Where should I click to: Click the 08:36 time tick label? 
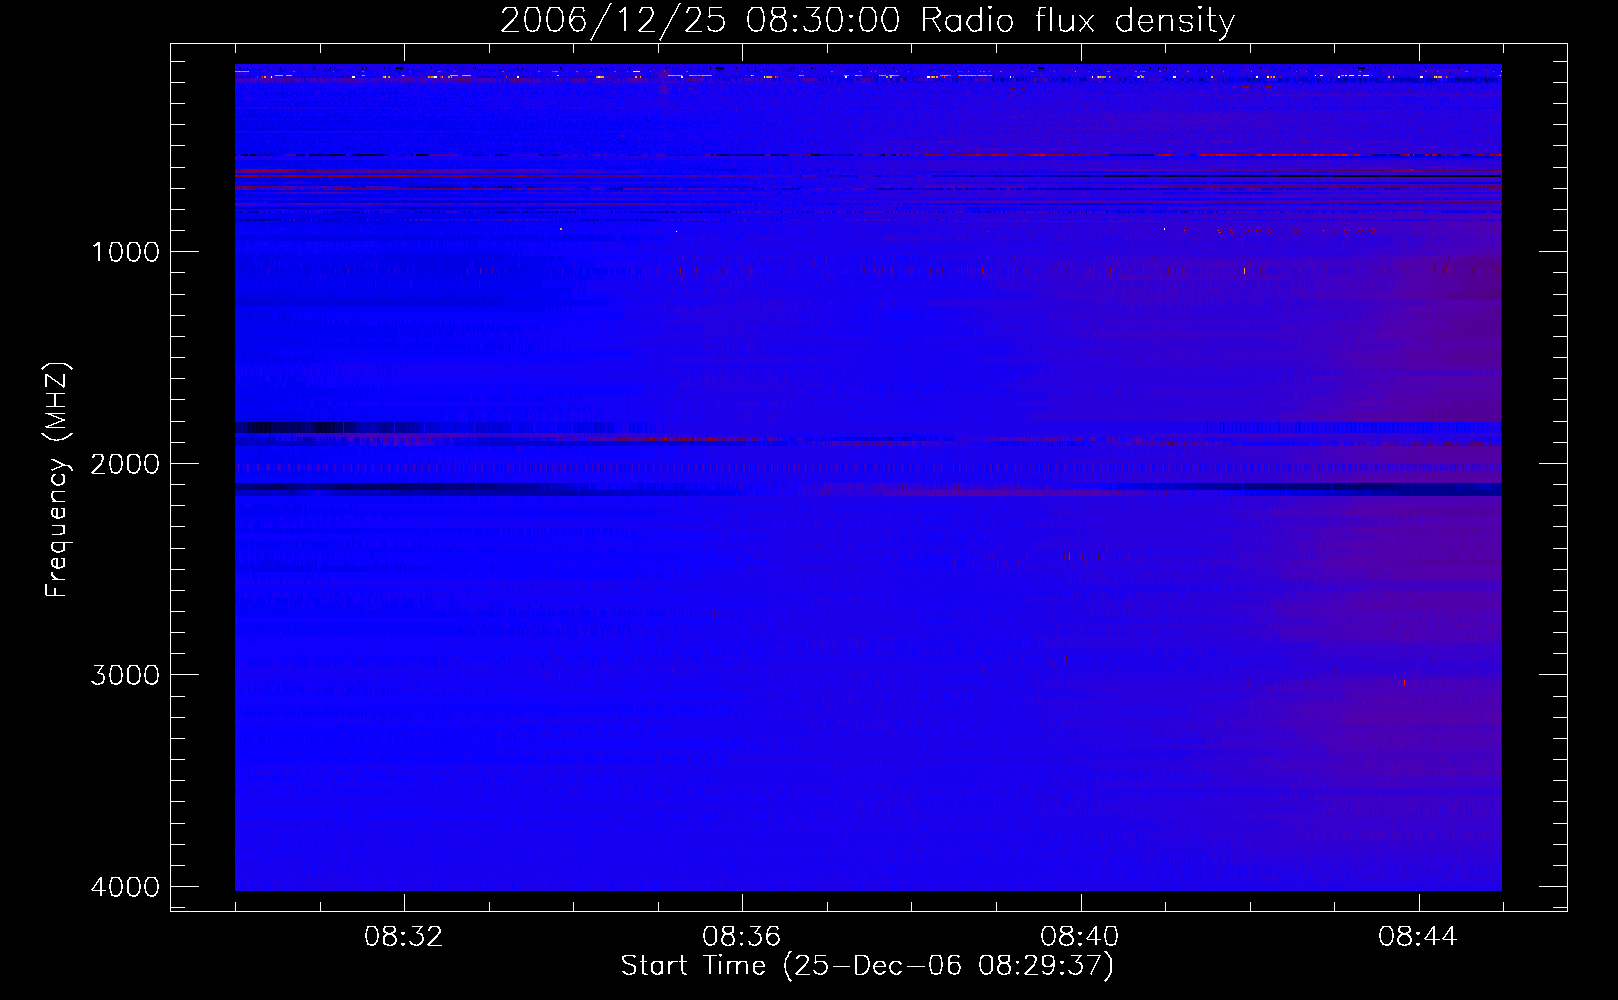742,937
